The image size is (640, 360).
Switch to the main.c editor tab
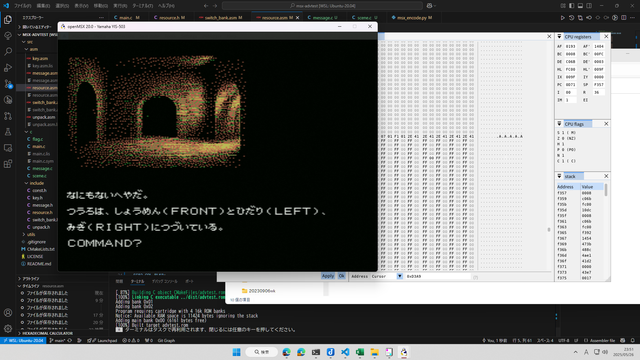coord(127,18)
